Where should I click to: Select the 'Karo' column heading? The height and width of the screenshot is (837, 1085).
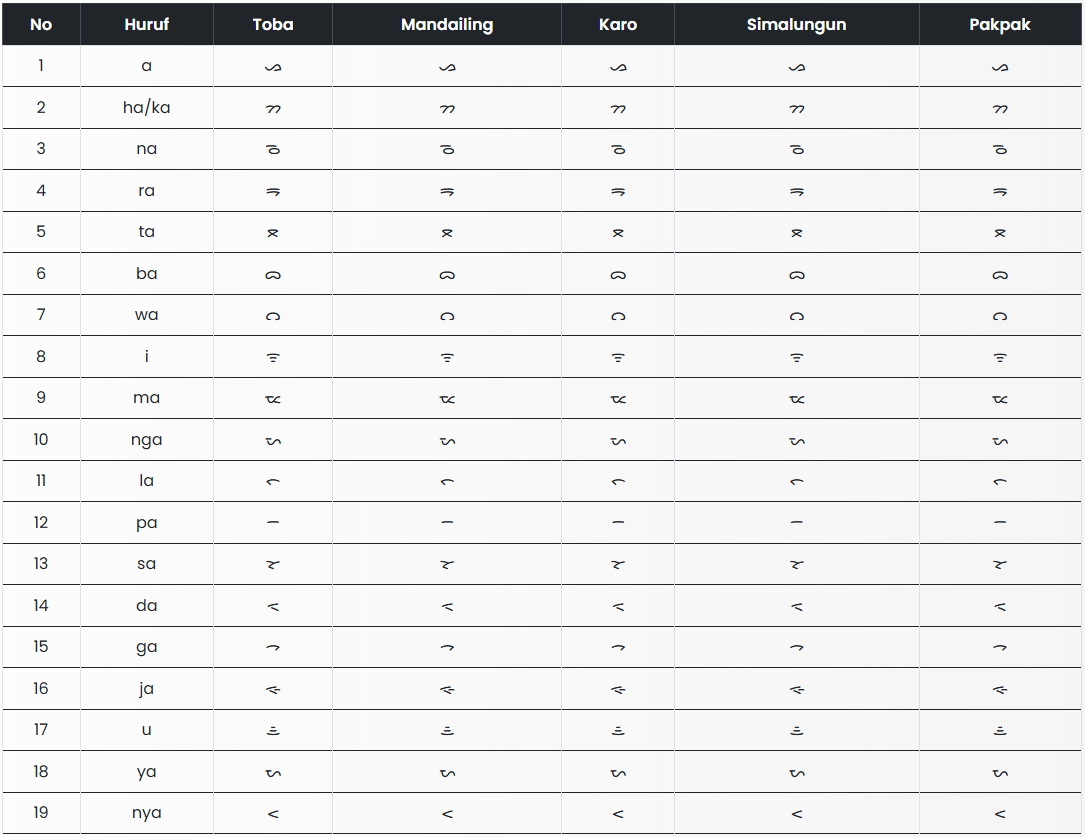618,24
